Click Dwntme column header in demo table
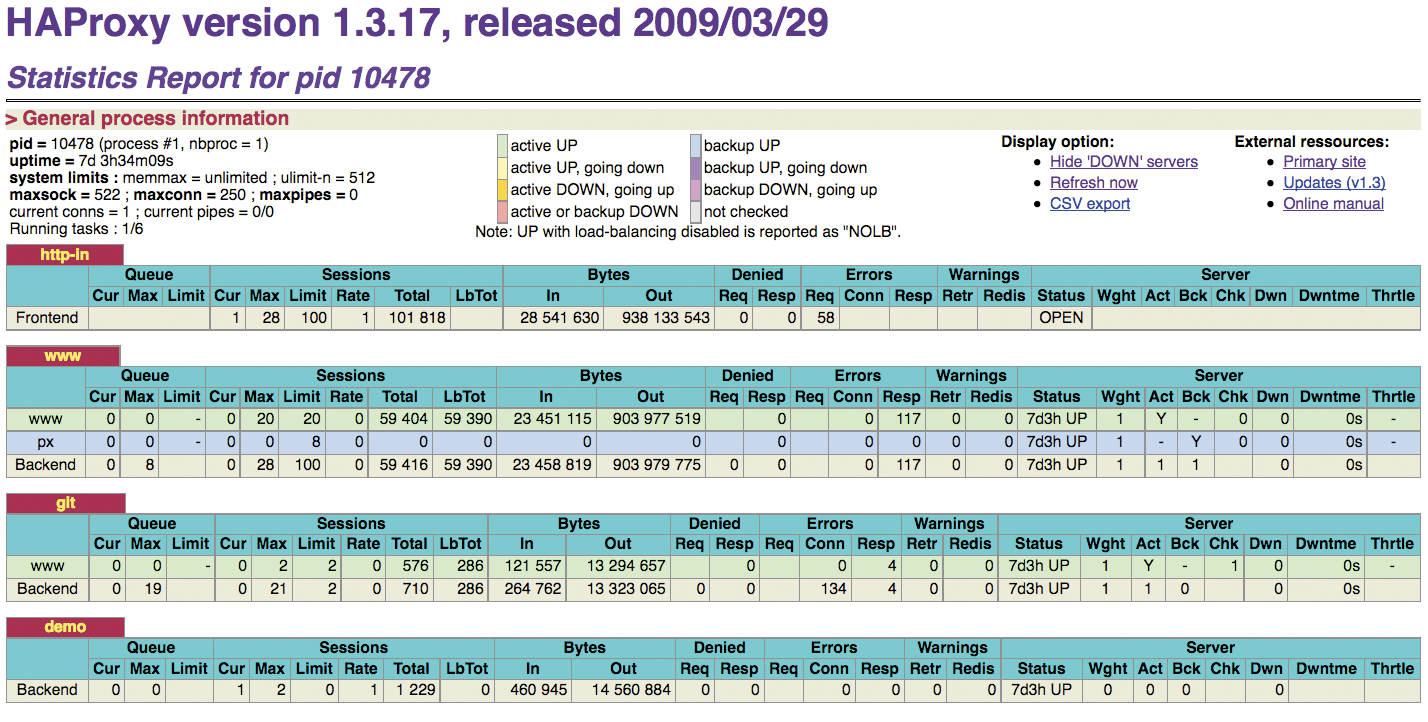The image size is (1428, 722). 1328,669
